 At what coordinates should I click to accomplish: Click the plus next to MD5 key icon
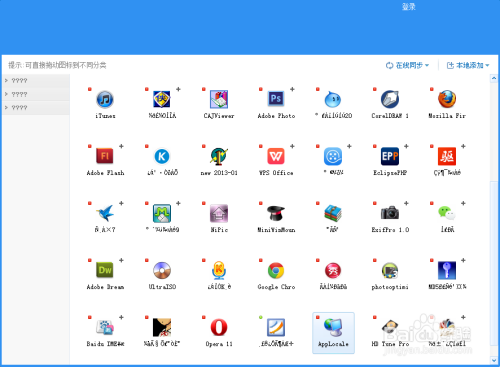point(463,260)
